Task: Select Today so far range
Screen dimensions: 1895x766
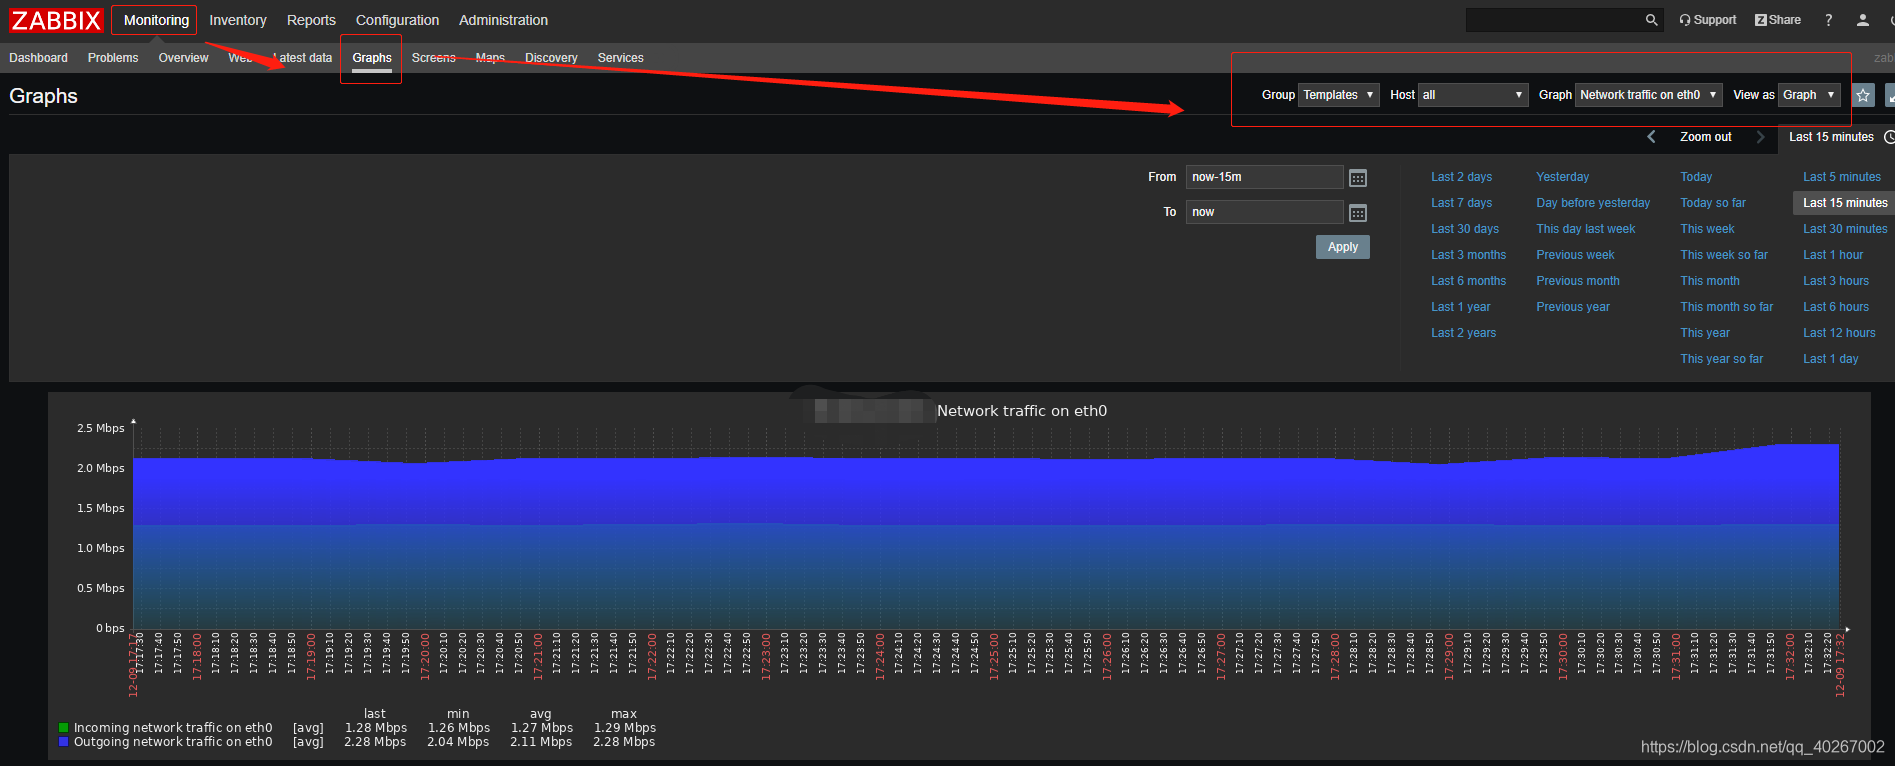Action: (1713, 203)
